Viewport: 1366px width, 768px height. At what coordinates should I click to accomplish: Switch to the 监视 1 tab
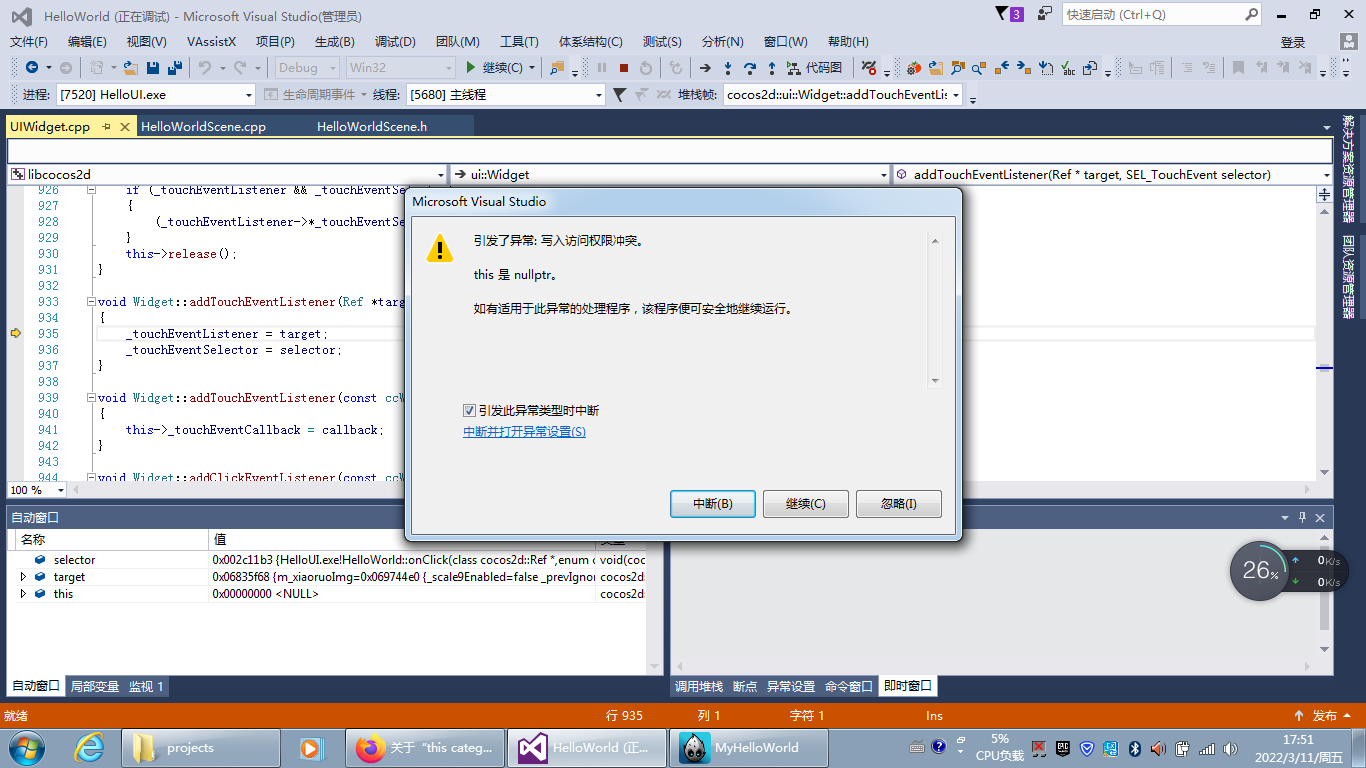click(146, 687)
